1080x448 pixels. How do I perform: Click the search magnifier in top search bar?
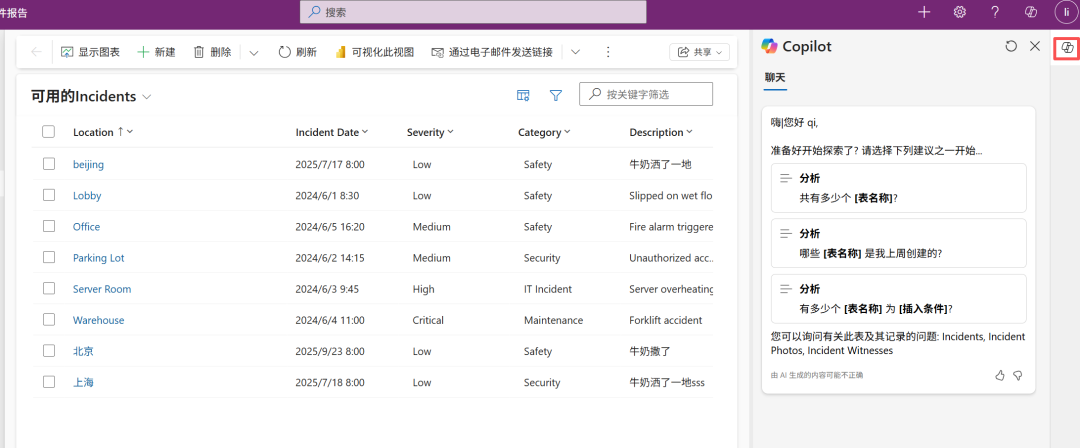click(x=314, y=12)
